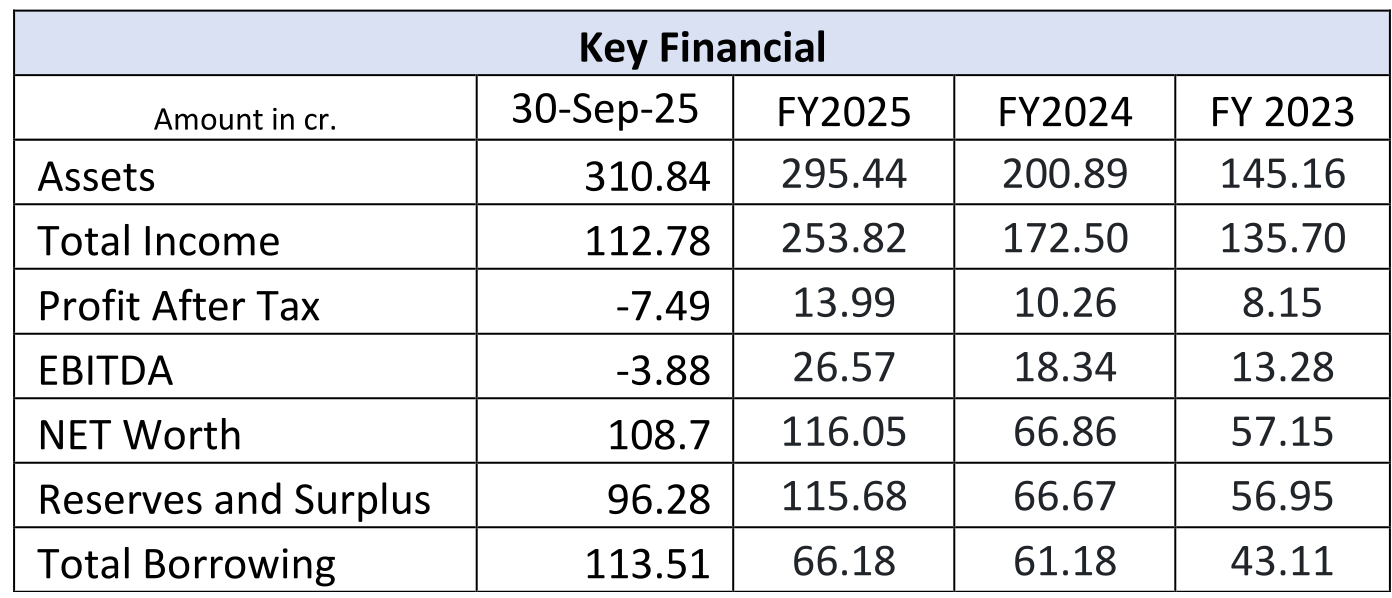Image resolution: width=1392 pixels, height=598 pixels.
Task: Select FY 2023 Total Borrowing value 43.11
Action: pos(1282,561)
